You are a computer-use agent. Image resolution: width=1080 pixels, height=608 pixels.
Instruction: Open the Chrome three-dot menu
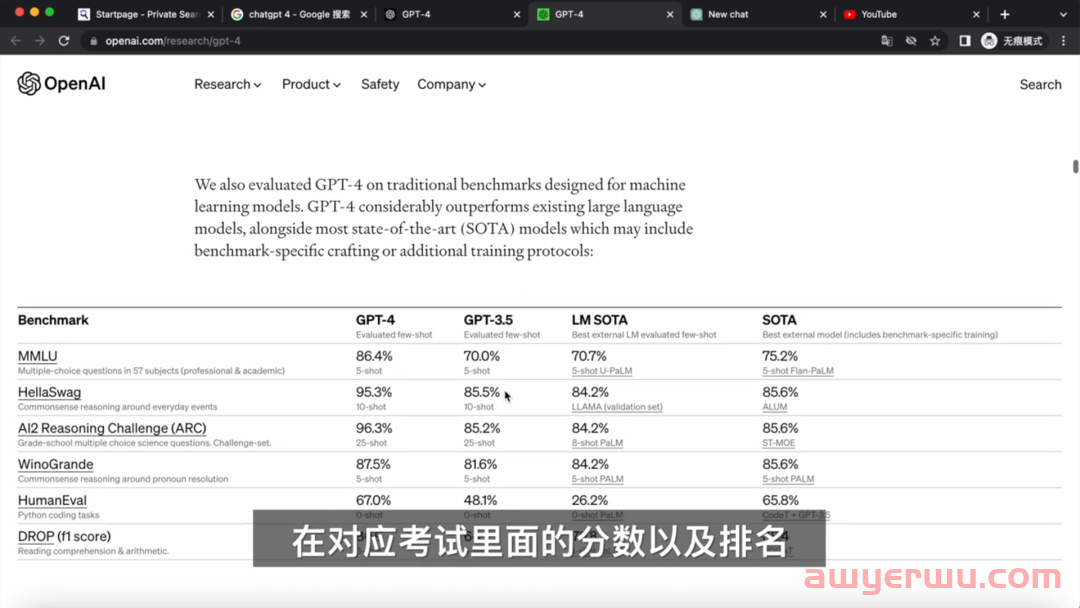pos(1063,41)
